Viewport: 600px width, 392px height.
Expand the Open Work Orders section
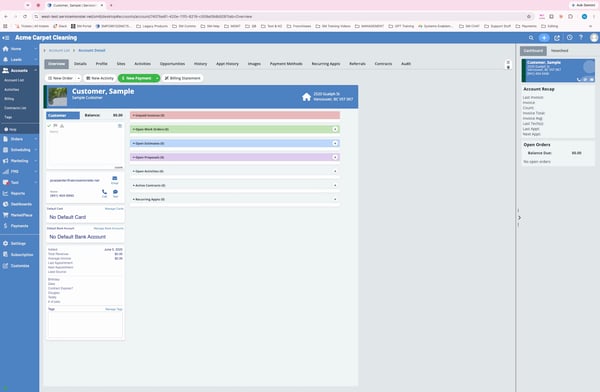point(235,129)
